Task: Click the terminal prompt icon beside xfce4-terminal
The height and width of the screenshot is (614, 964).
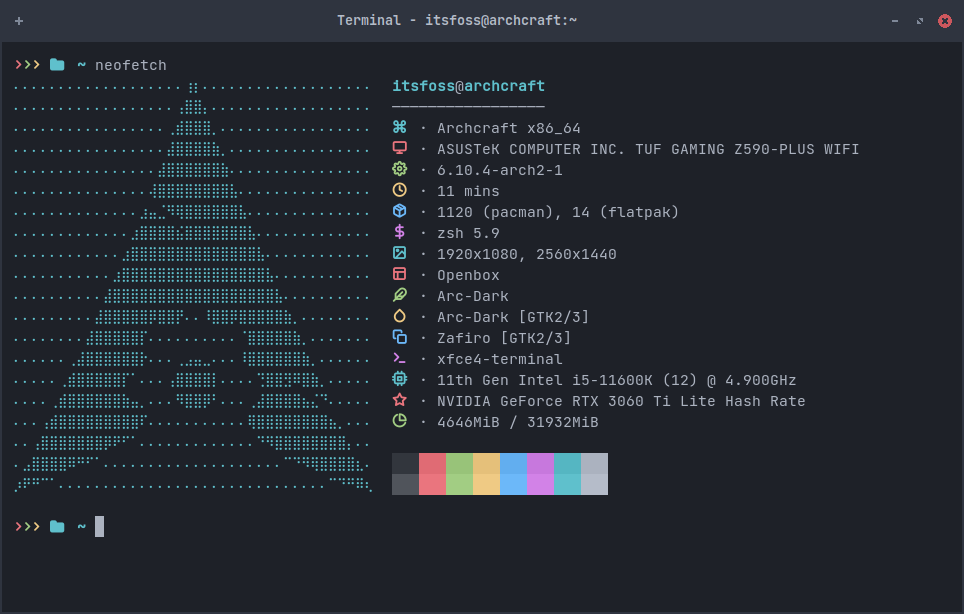Action: (x=400, y=358)
